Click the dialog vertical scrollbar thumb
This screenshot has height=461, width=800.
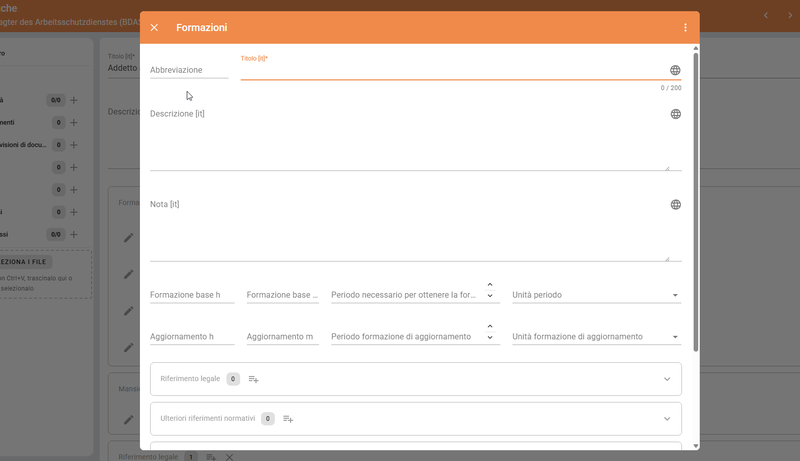point(696,202)
